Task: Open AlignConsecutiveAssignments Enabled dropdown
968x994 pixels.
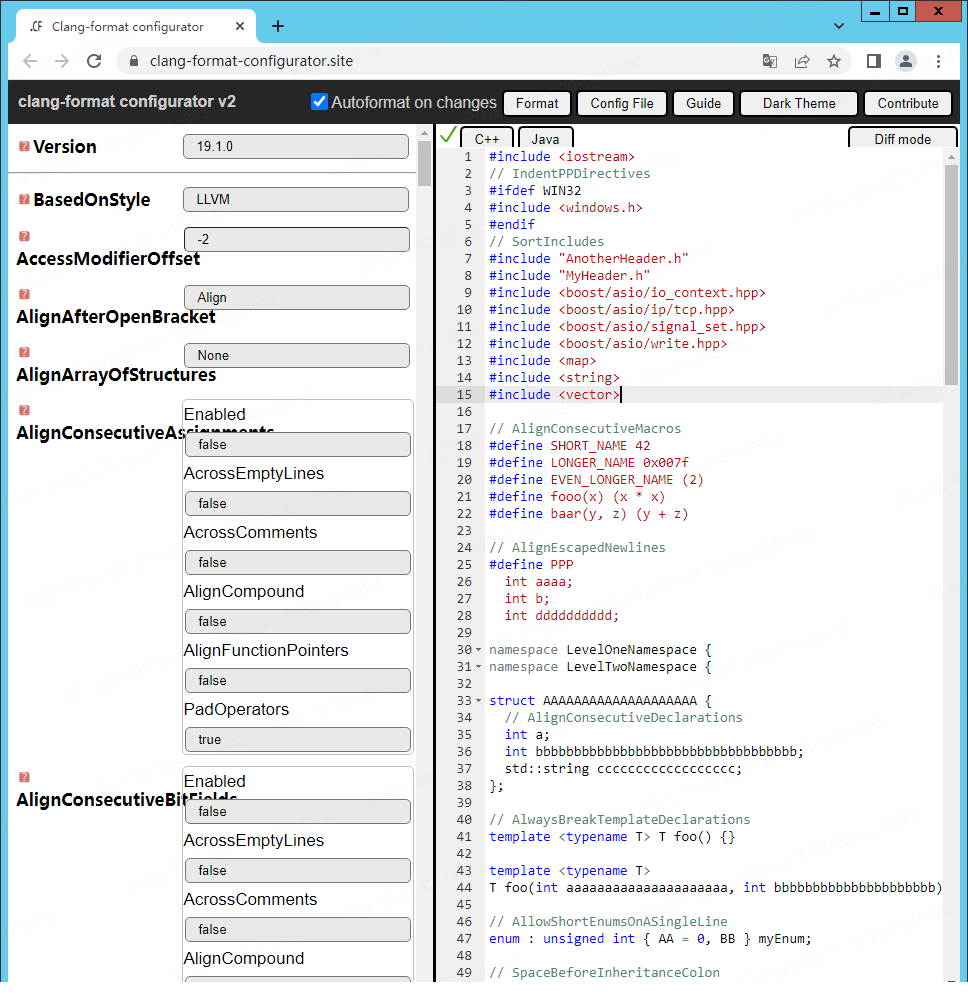Action: [298, 444]
